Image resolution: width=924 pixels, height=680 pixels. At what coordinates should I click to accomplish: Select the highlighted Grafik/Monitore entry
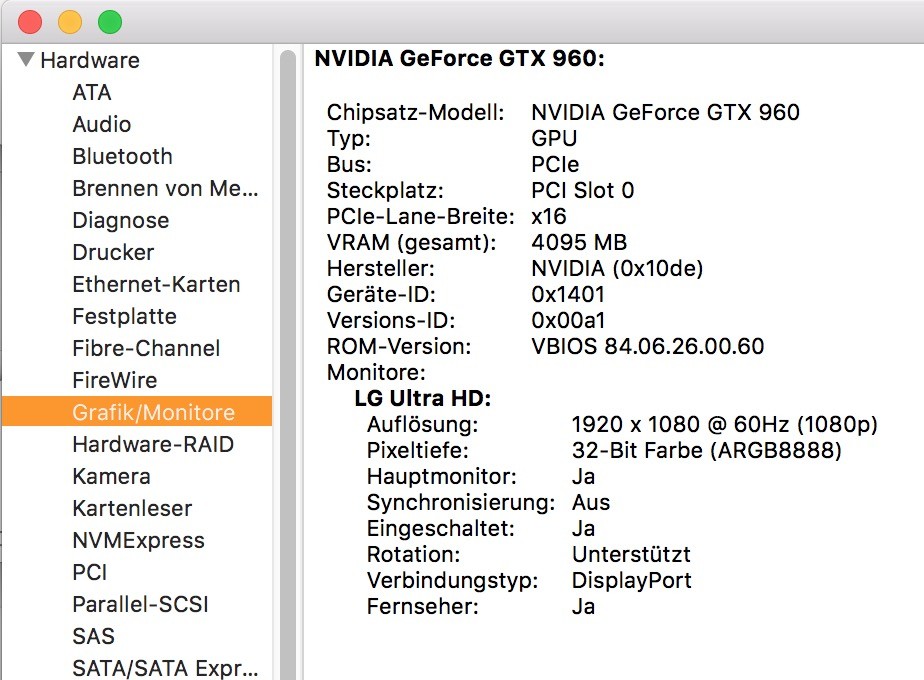coord(153,412)
